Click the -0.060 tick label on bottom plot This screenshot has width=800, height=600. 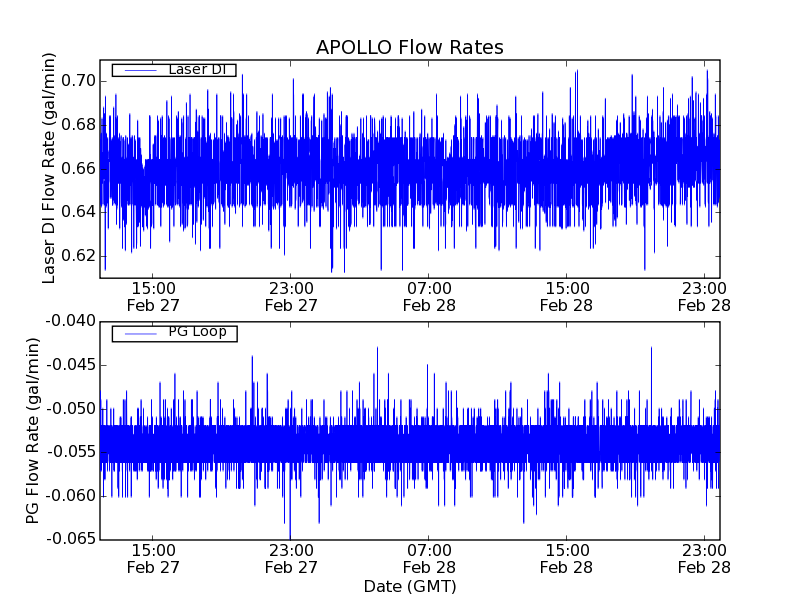(x=71, y=496)
